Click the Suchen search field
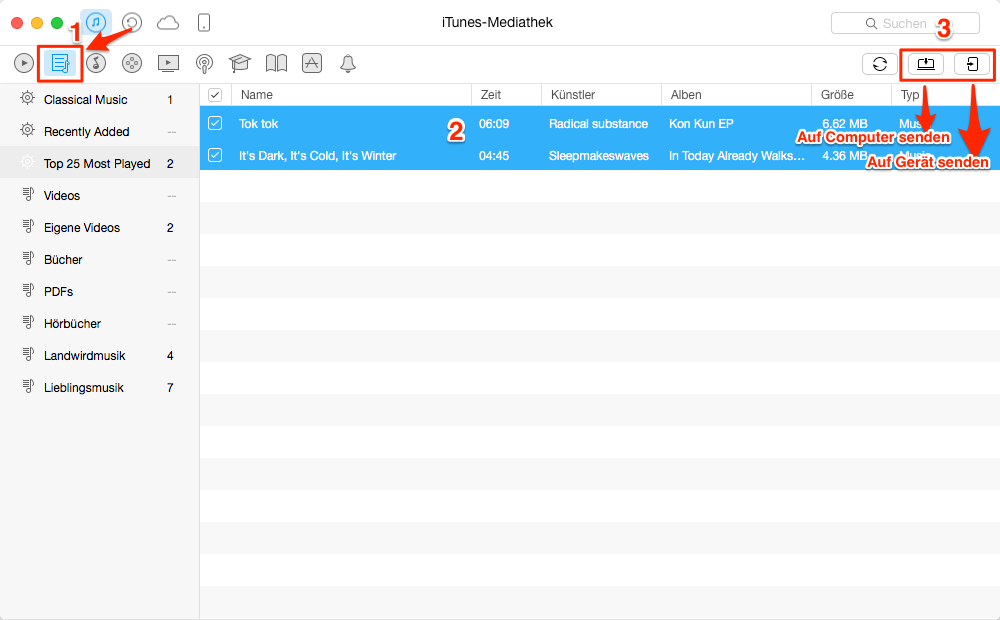The width and height of the screenshot is (1000, 620). [905, 24]
